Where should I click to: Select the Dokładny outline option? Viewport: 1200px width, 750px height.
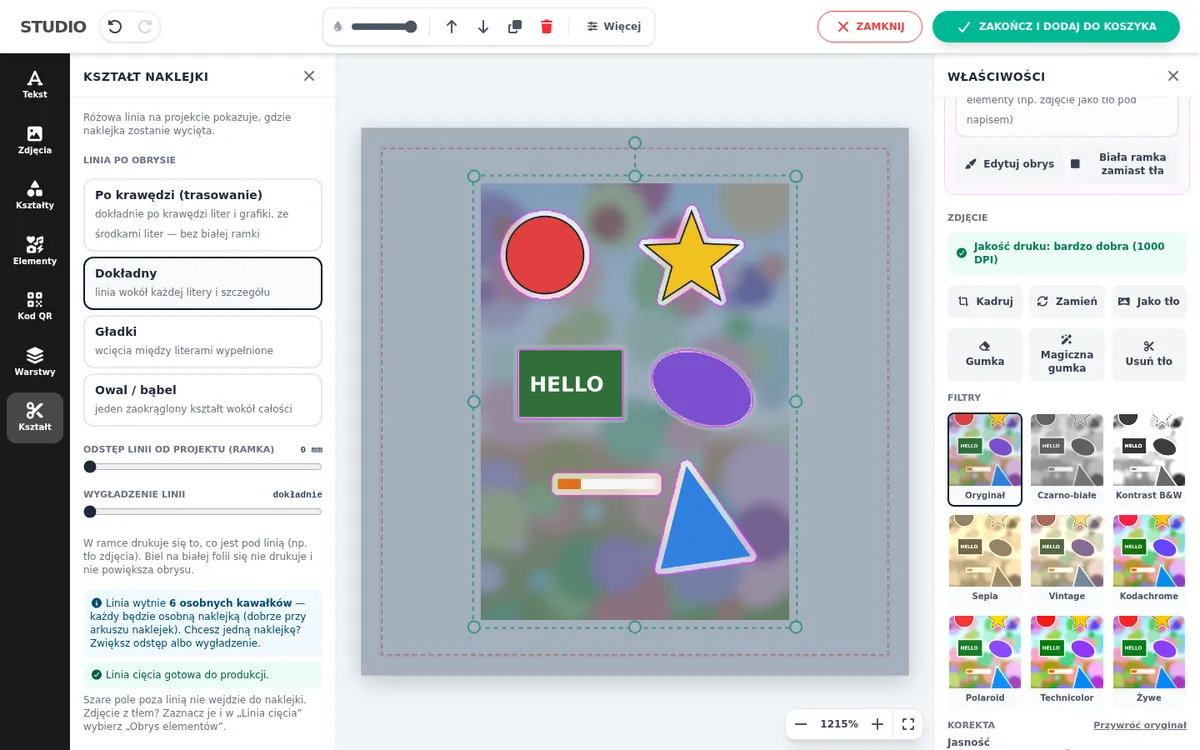203,283
